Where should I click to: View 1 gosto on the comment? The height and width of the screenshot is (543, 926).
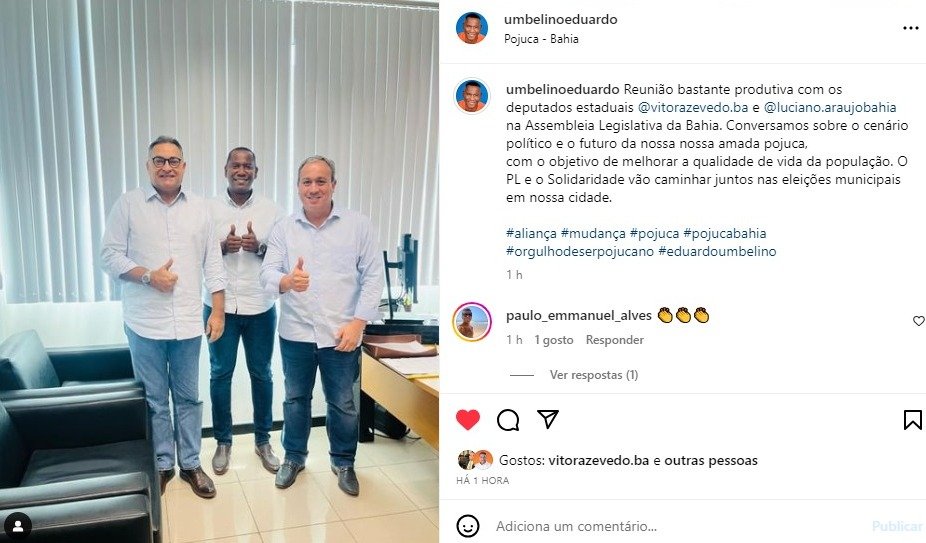[553, 340]
